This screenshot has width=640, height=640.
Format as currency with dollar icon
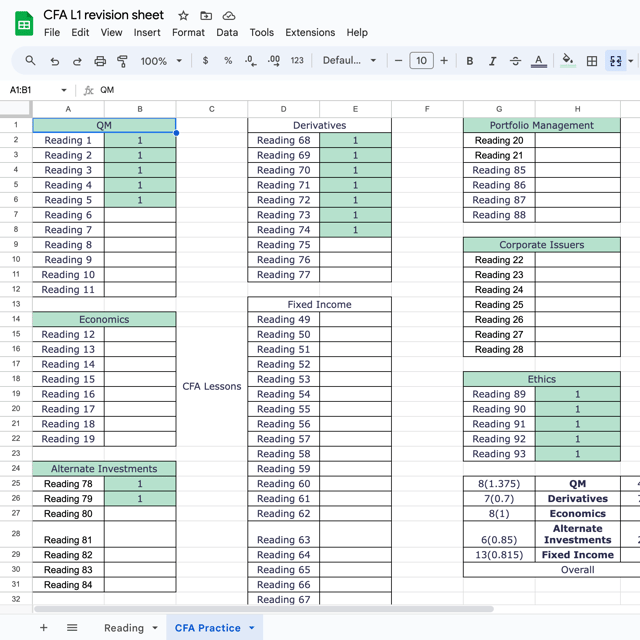[205, 61]
